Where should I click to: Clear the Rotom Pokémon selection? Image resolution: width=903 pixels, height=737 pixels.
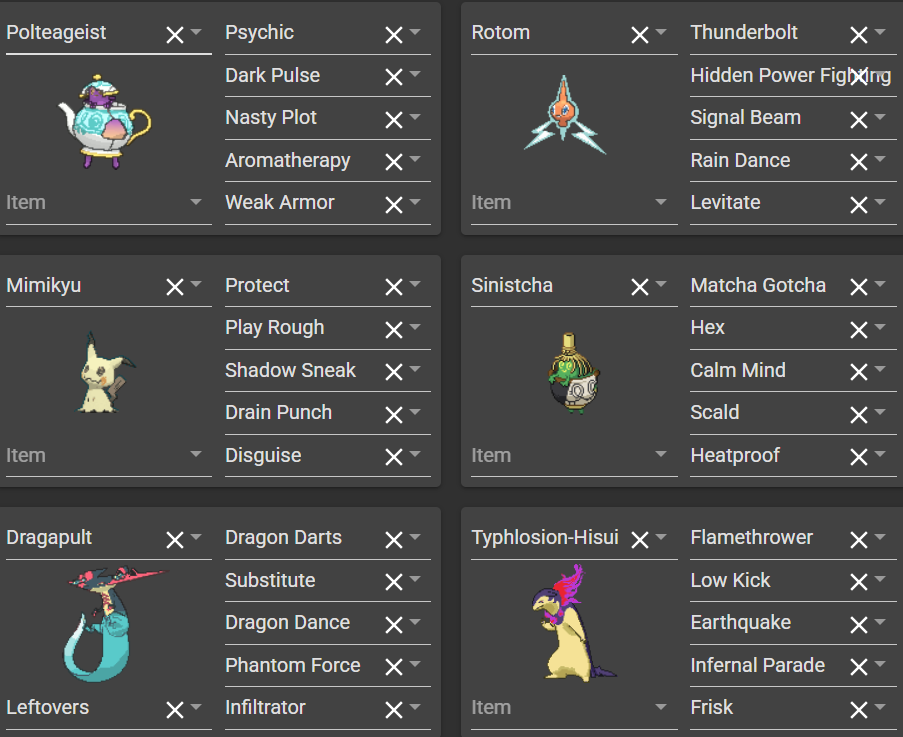[640, 35]
